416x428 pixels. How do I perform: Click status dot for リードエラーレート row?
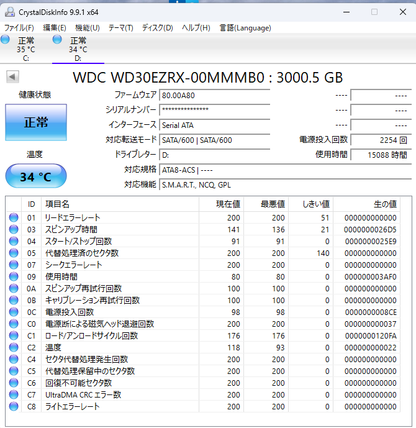(x=14, y=218)
